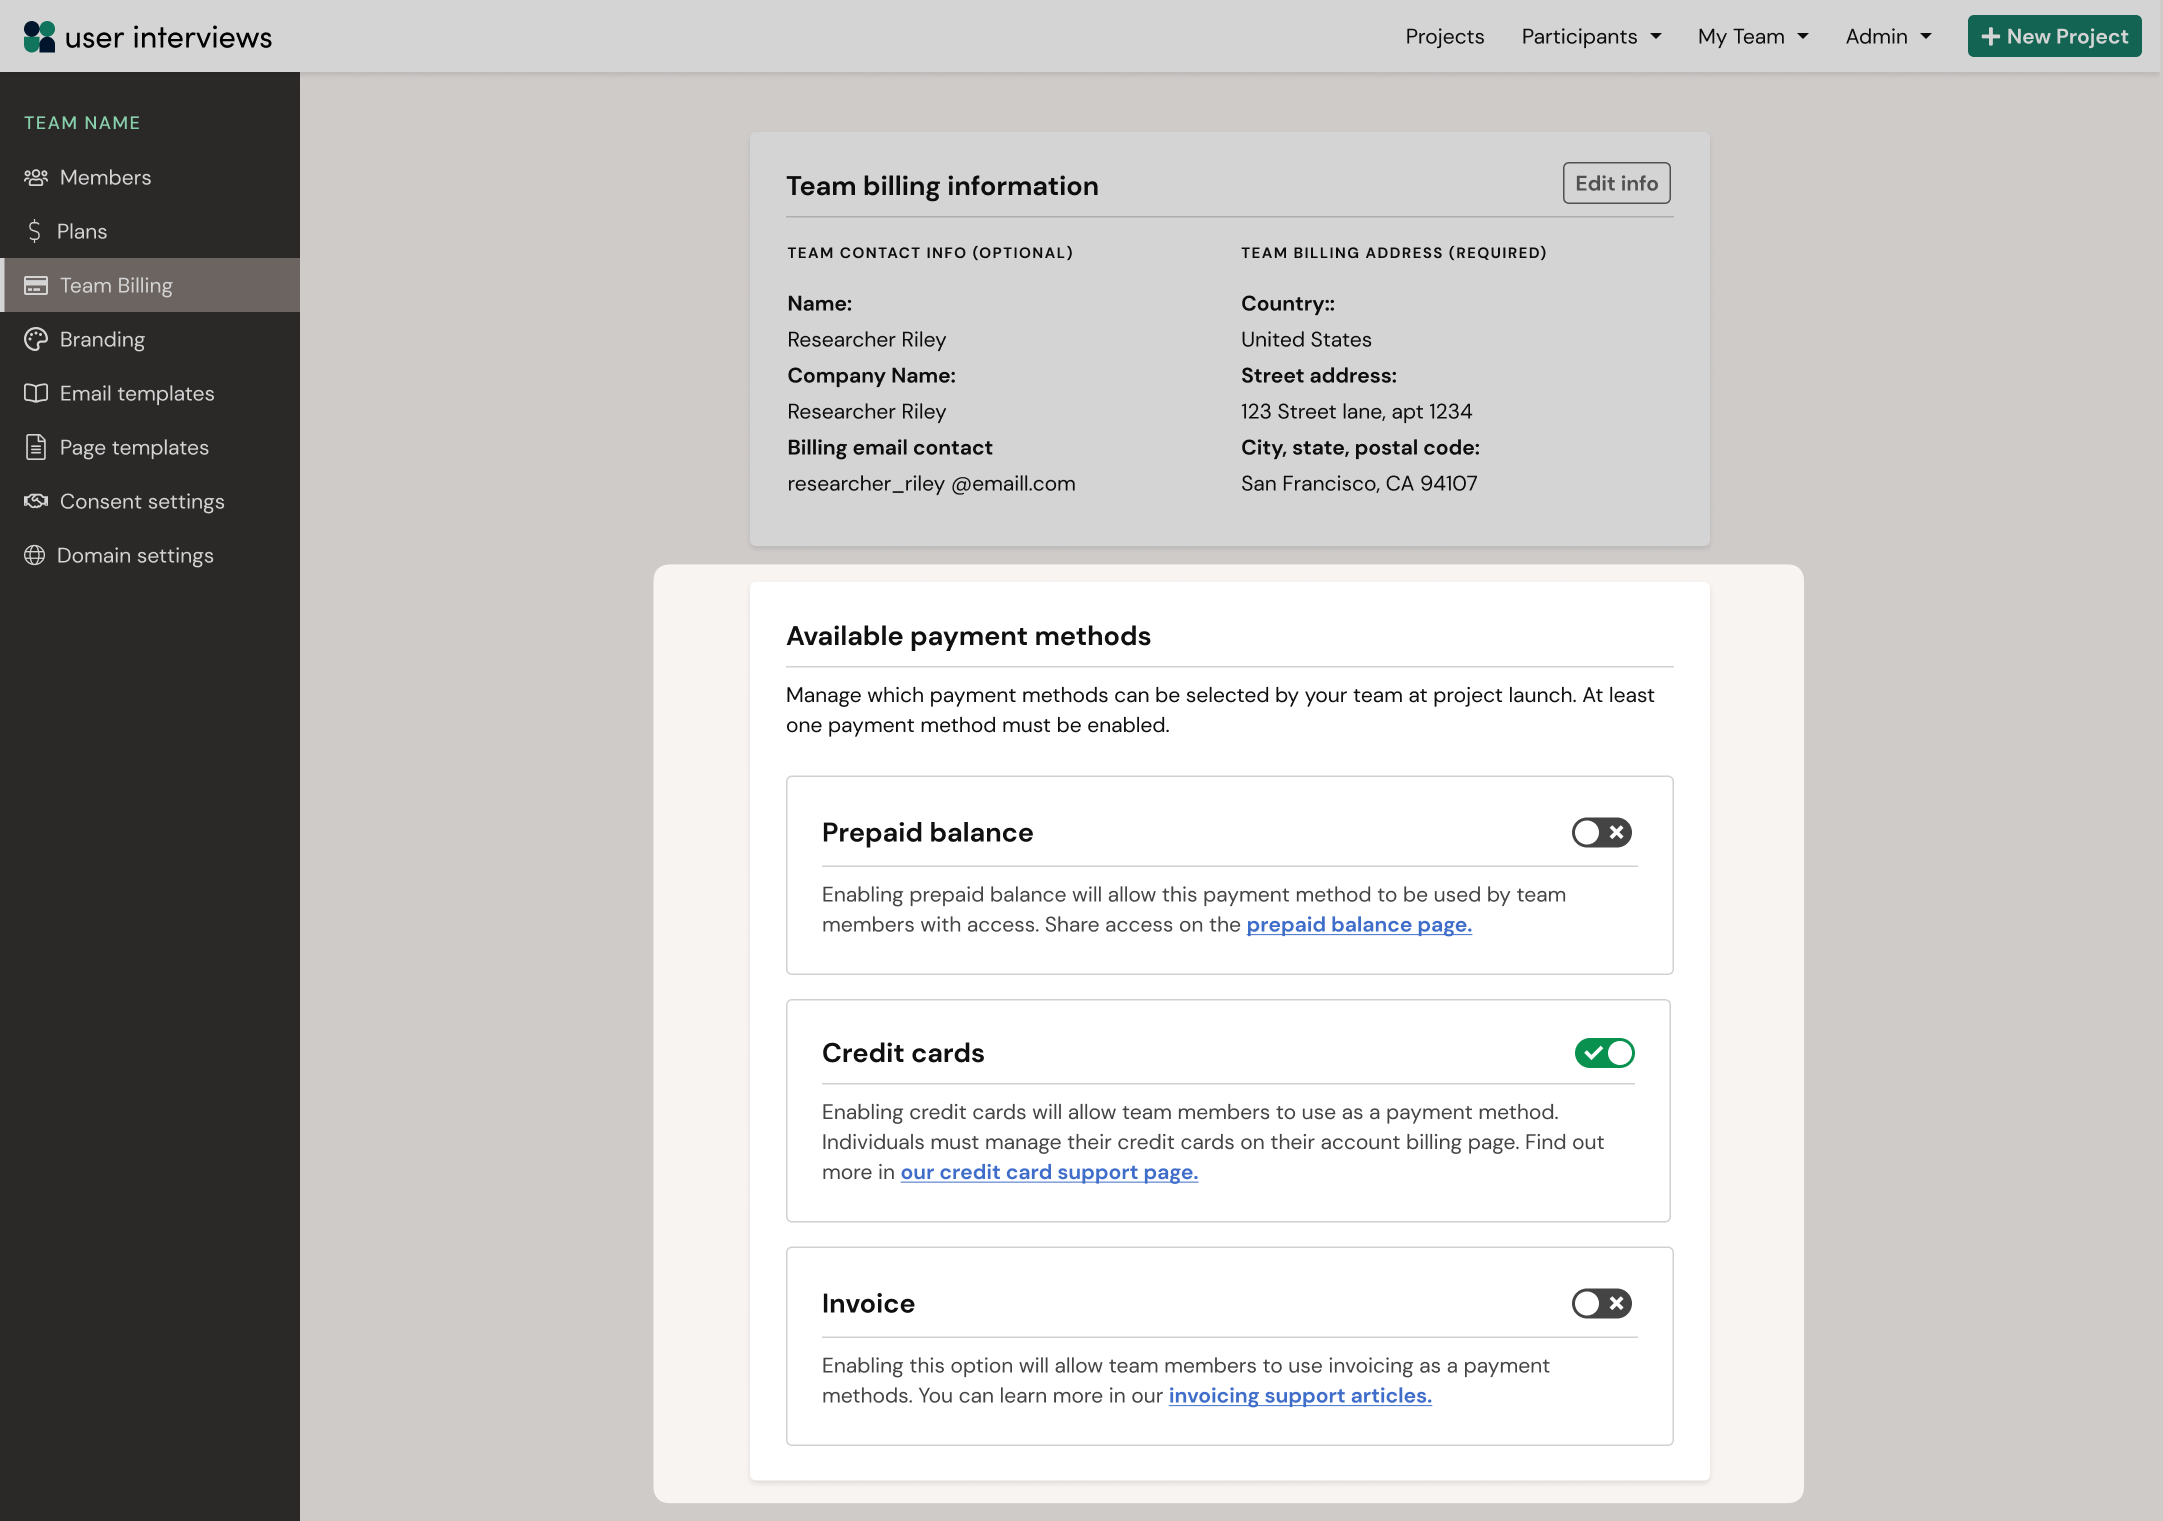
Task: Click the Edit info button
Action: point(1616,183)
